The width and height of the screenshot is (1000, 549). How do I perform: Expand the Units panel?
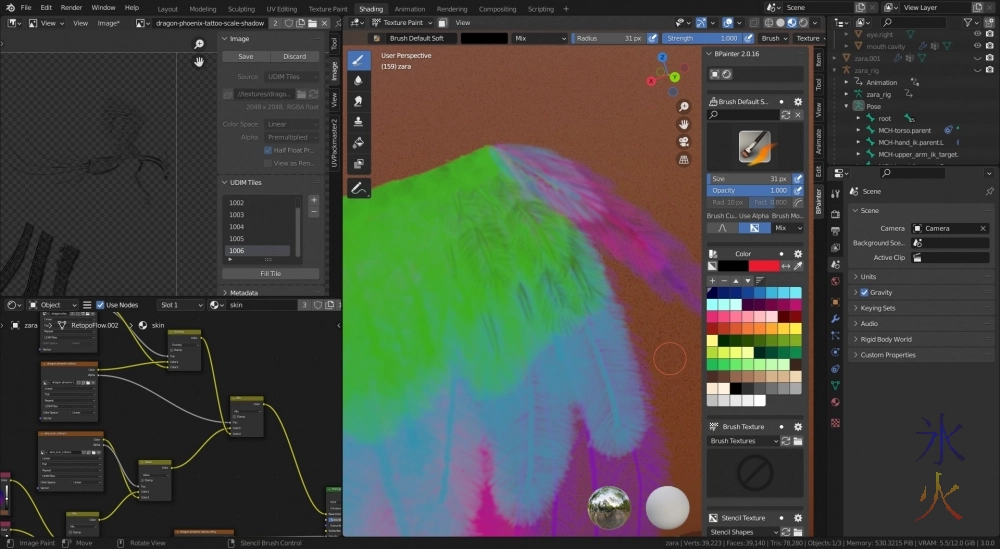pyautogui.click(x=868, y=277)
